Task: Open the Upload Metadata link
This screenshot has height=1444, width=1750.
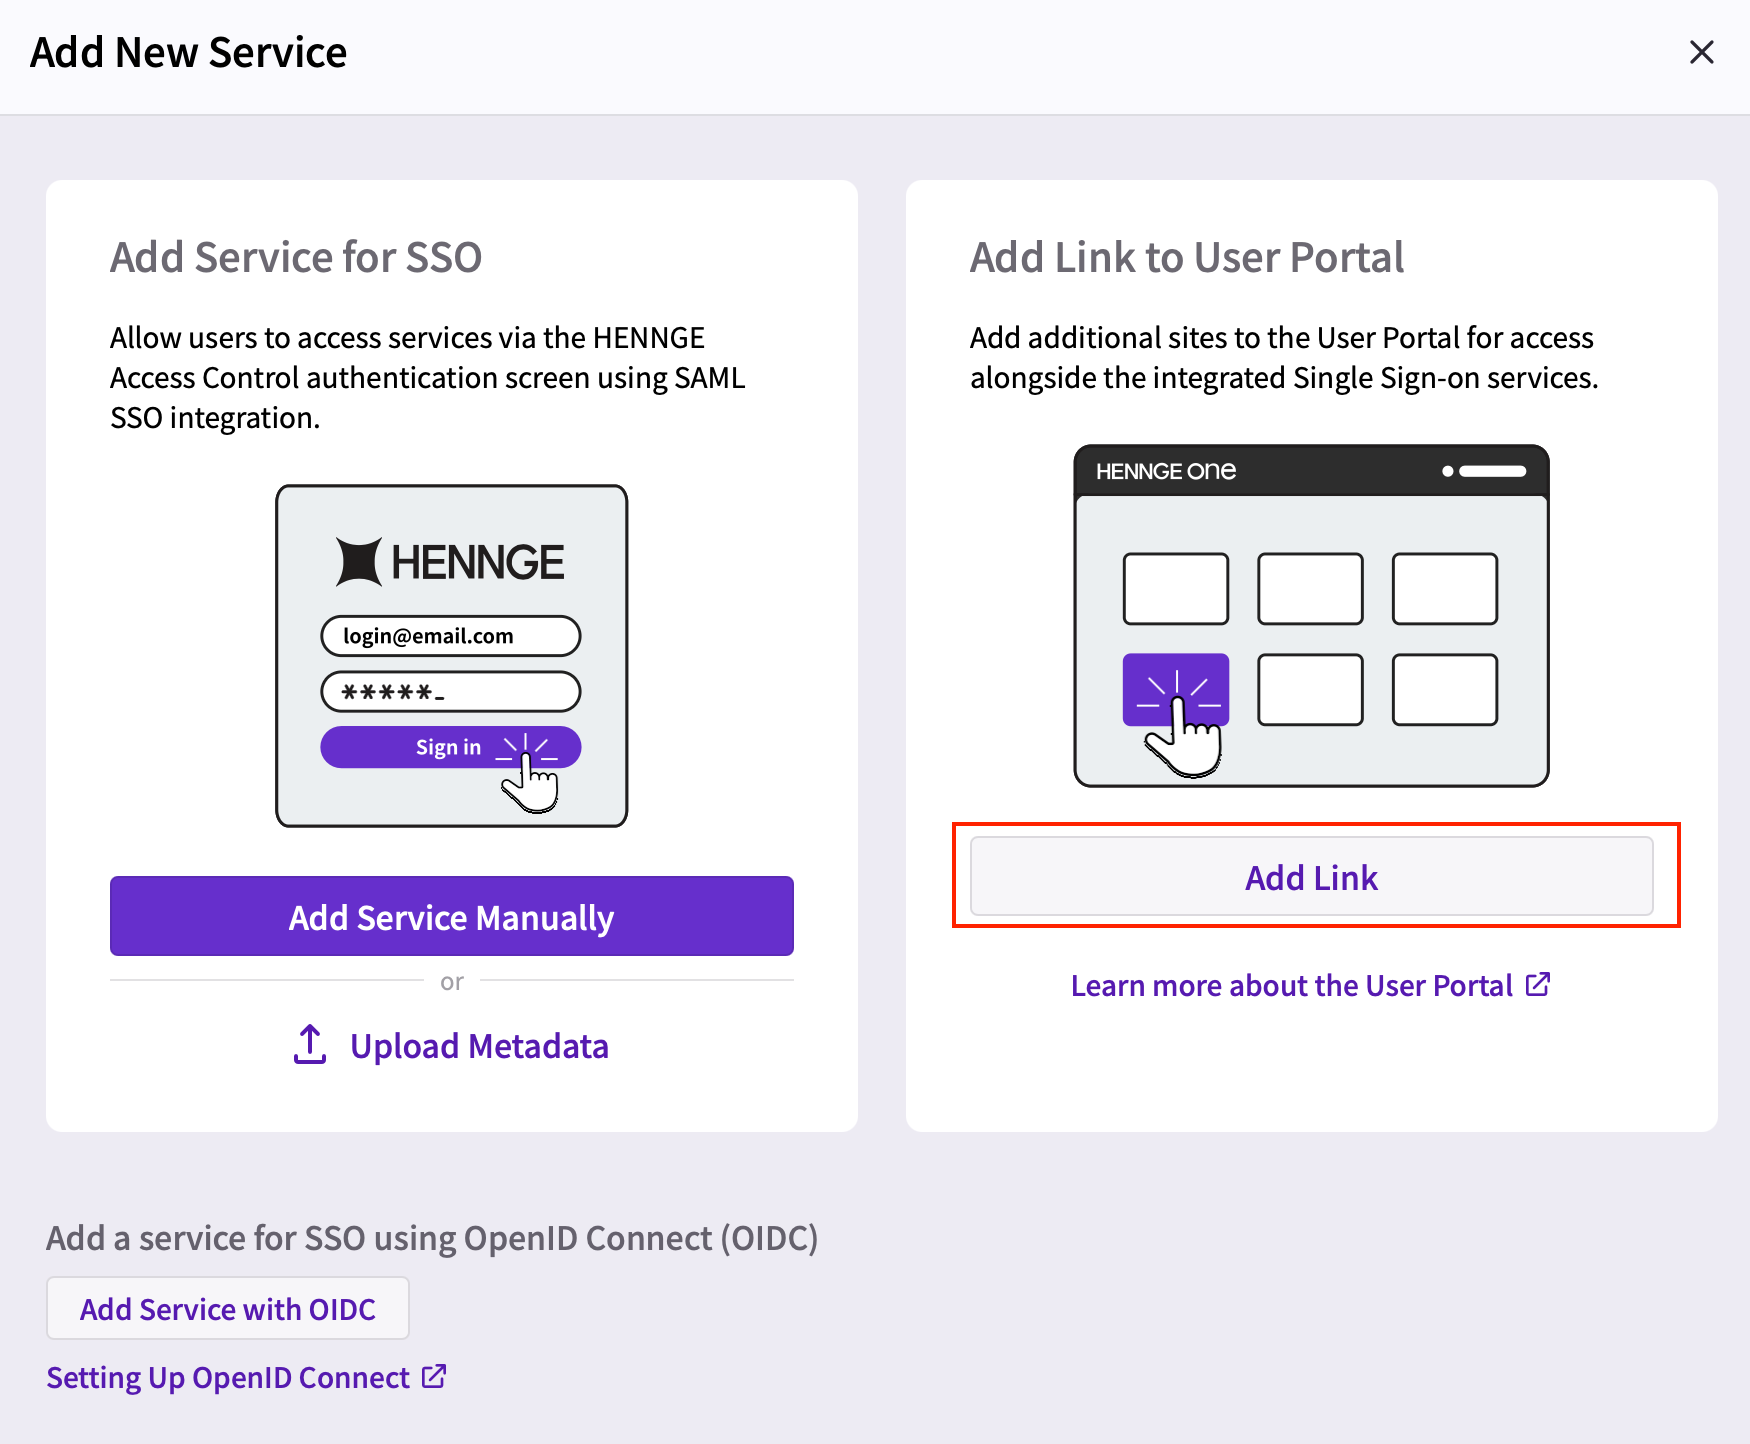Action: click(479, 1046)
